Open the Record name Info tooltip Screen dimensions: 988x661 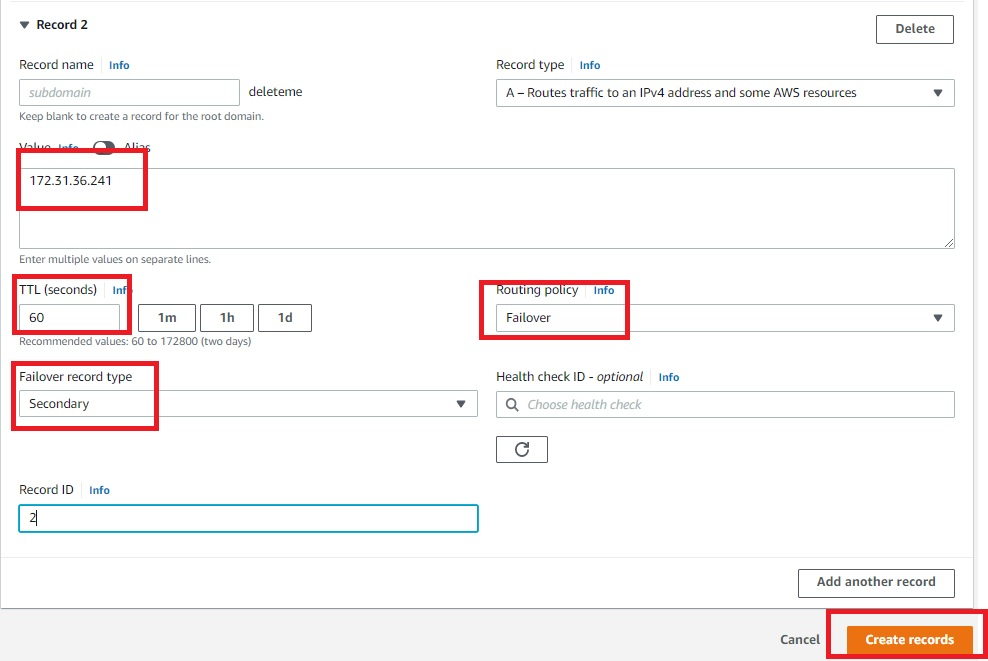pyautogui.click(x=119, y=64)
